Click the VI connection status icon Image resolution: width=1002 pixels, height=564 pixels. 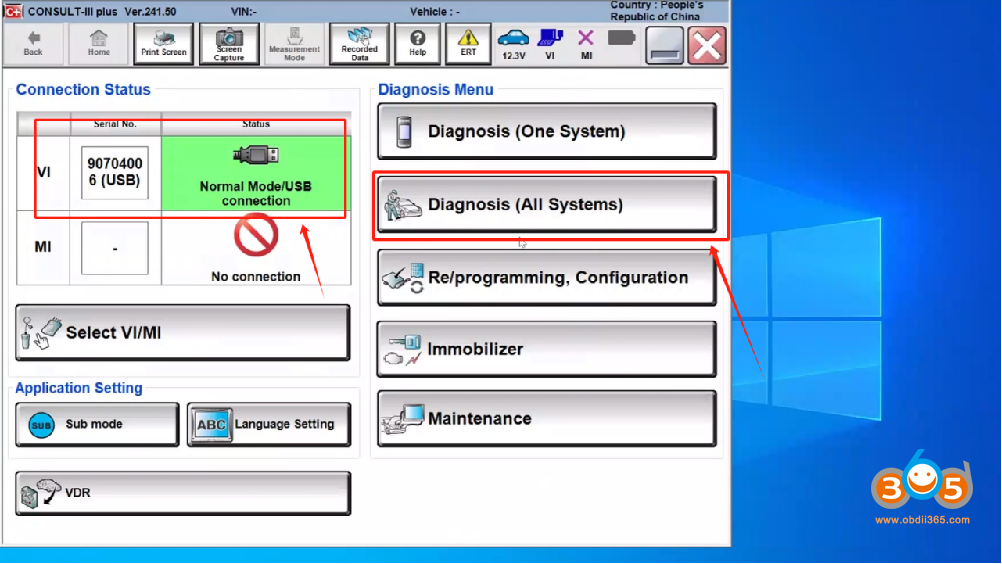[x=549, y=43]
